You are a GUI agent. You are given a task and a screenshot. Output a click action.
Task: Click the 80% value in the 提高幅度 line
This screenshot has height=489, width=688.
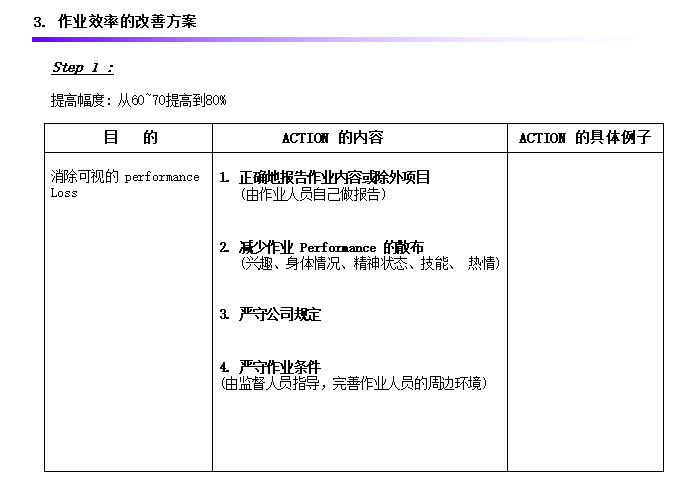215,100
